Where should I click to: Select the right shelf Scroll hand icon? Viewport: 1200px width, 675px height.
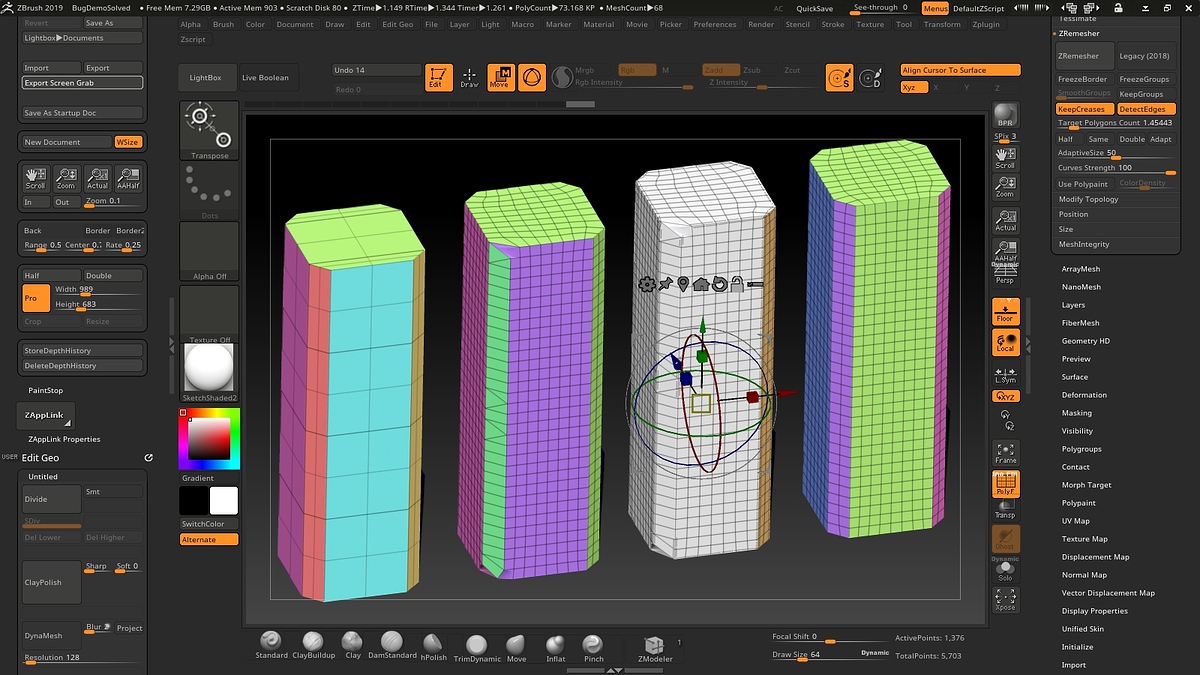click(x=1006, y=157)
